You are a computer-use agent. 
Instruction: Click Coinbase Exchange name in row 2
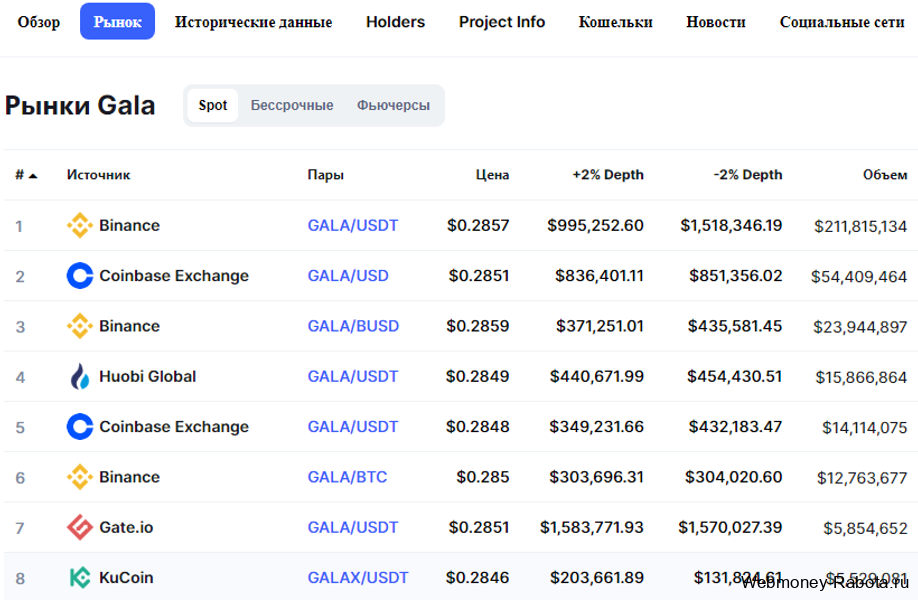coord(174,276)
